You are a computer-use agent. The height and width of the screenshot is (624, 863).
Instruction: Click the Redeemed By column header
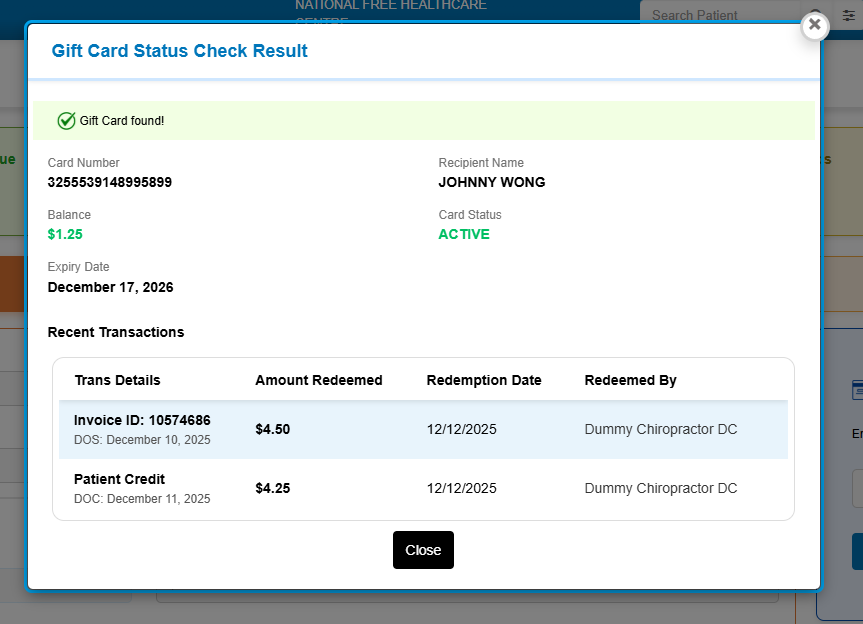[631, 380]
